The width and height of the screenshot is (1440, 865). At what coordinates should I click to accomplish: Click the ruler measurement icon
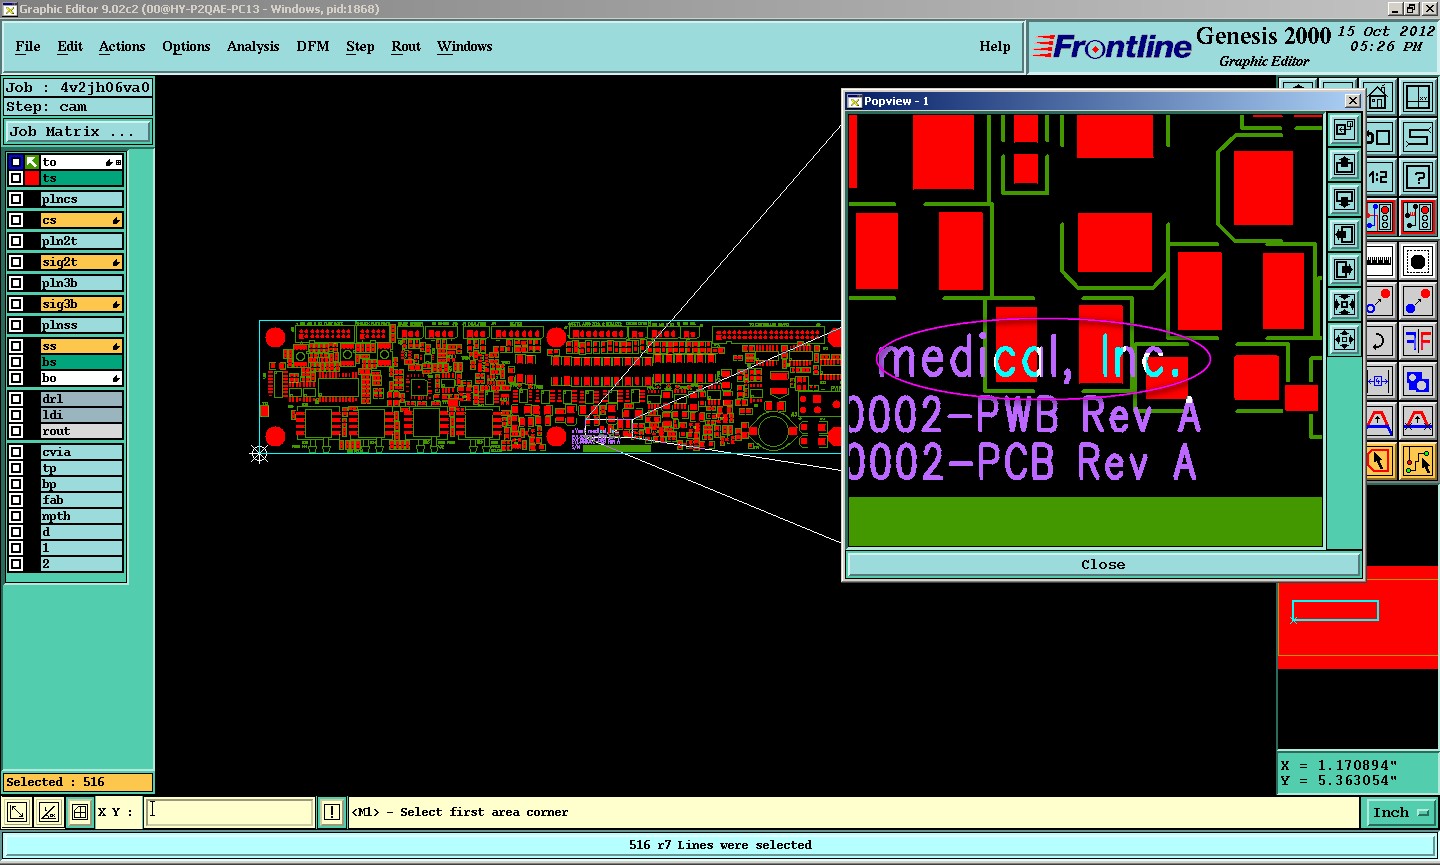[1380, 261]
